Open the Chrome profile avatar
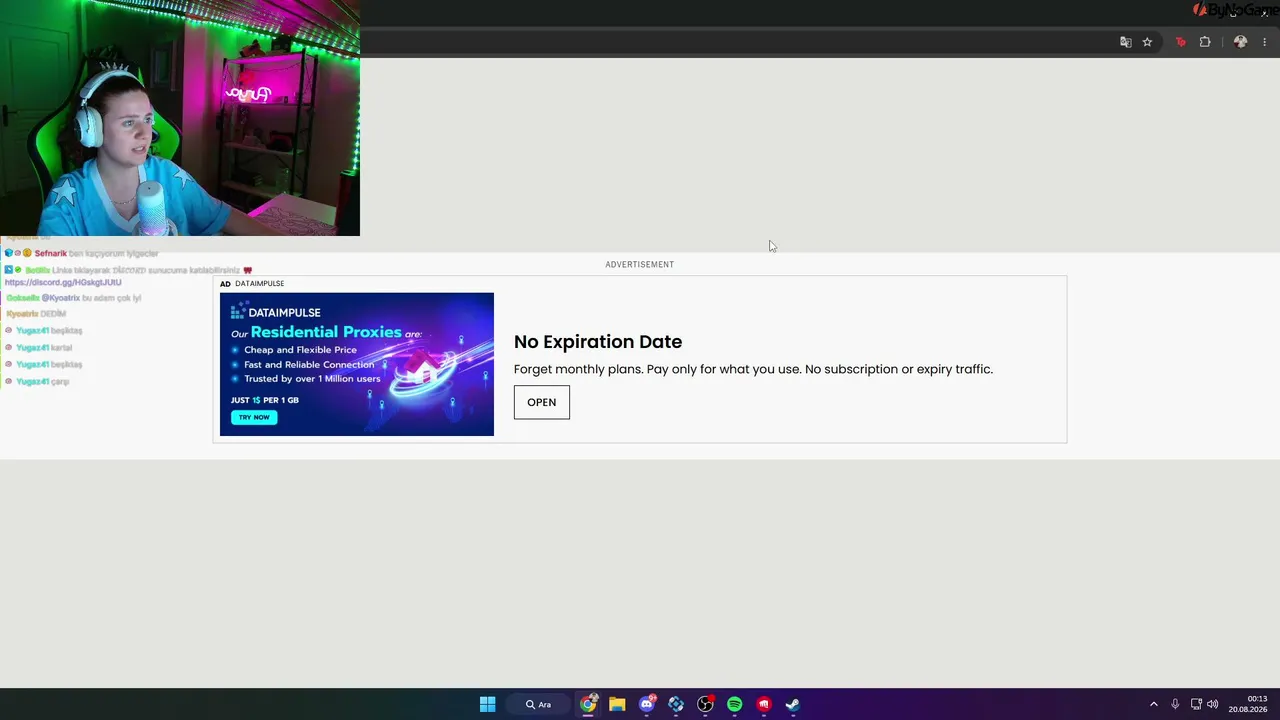The image size is (1280, 720). click(x=1240, y=42)
